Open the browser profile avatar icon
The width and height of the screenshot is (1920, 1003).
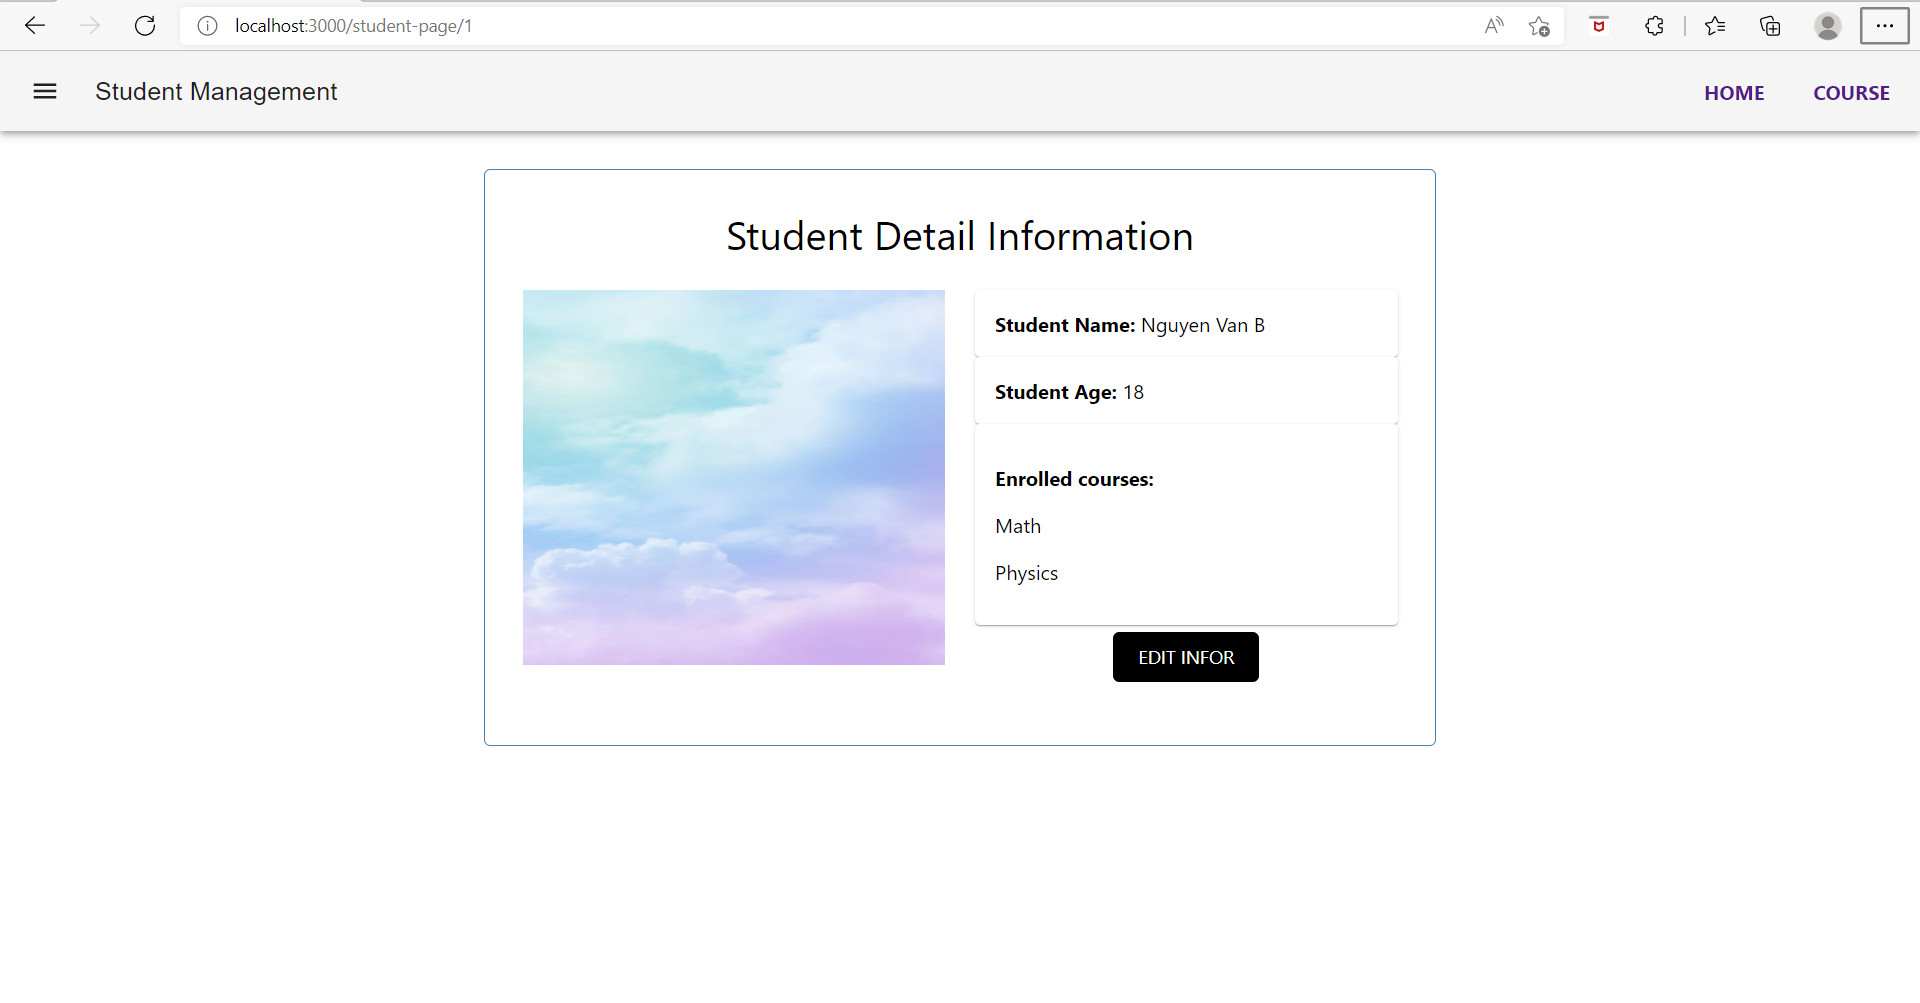[1827, 26]
